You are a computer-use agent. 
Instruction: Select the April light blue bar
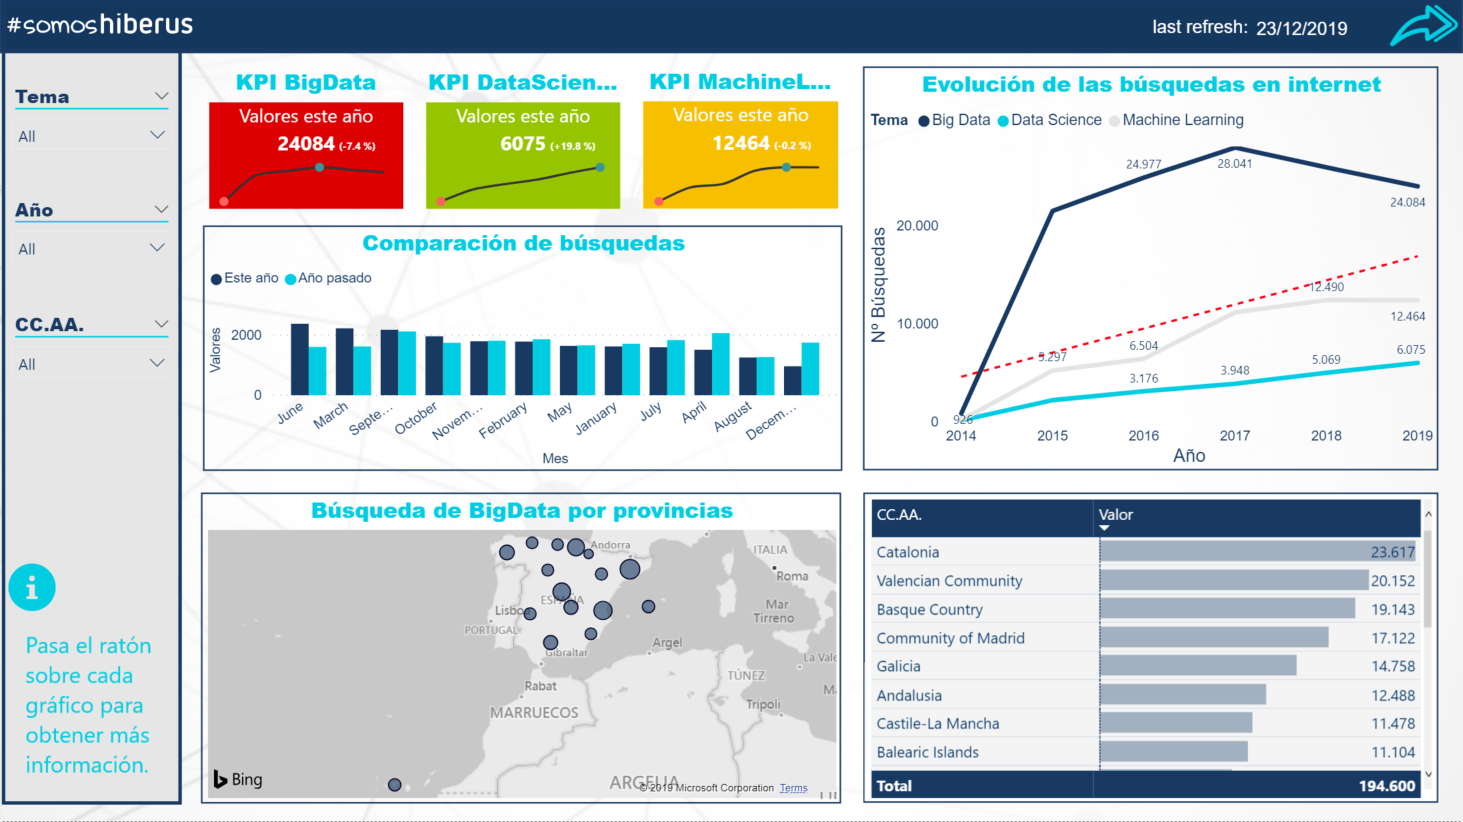pos(720,364)
